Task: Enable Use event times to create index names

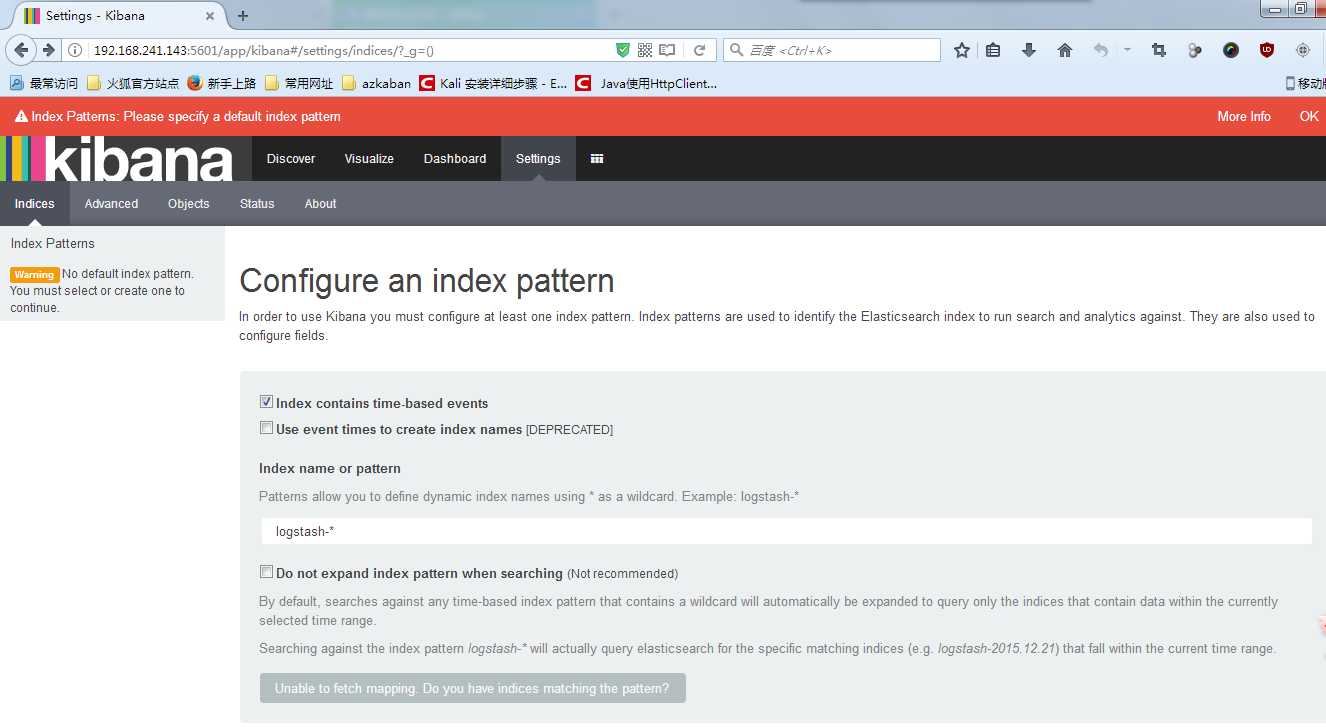Action: point(266,428)
